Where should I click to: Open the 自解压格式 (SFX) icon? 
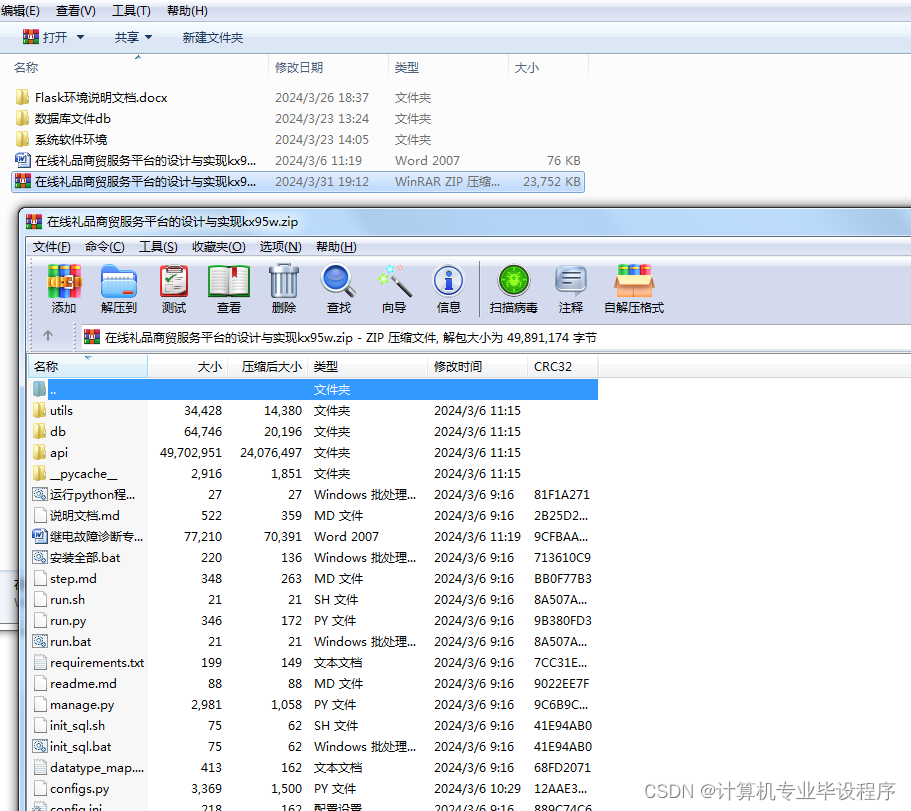click(634, 285)
